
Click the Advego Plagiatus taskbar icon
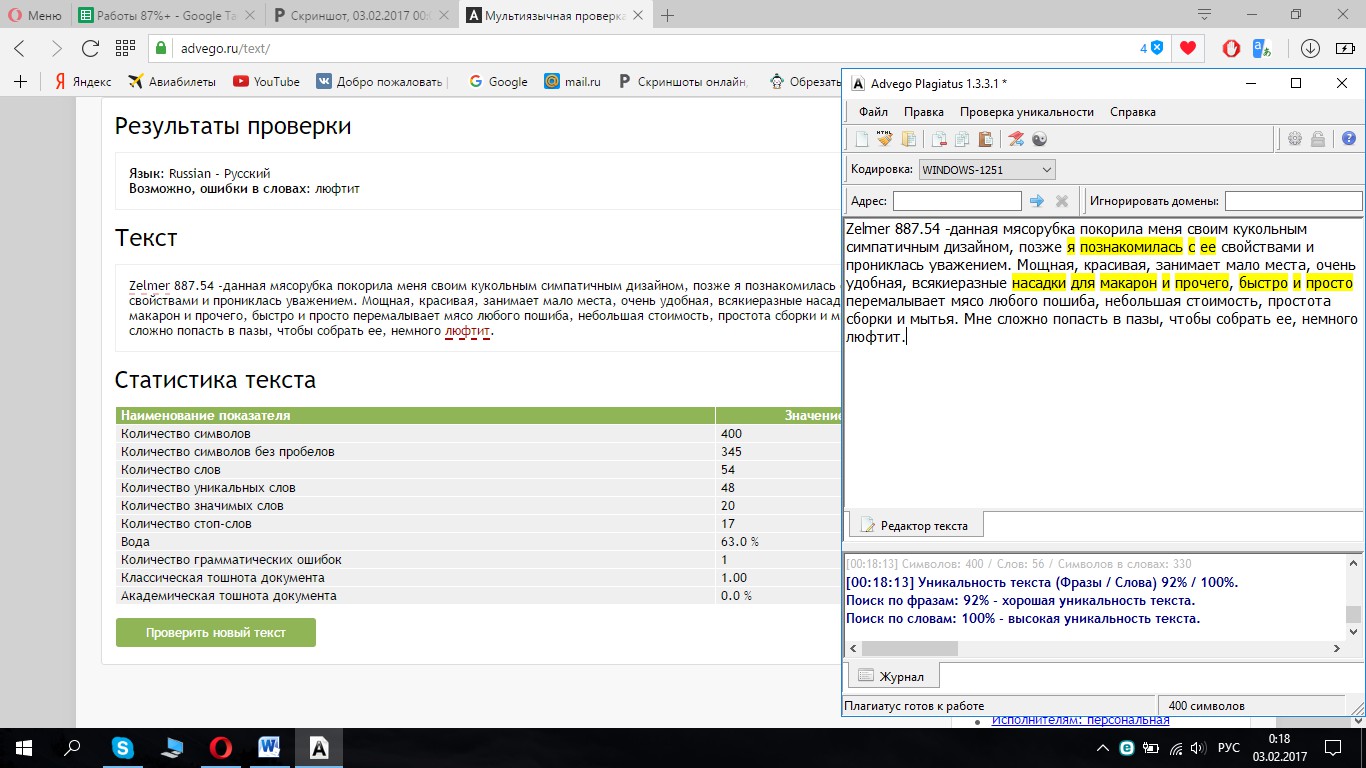click(318, 747)
